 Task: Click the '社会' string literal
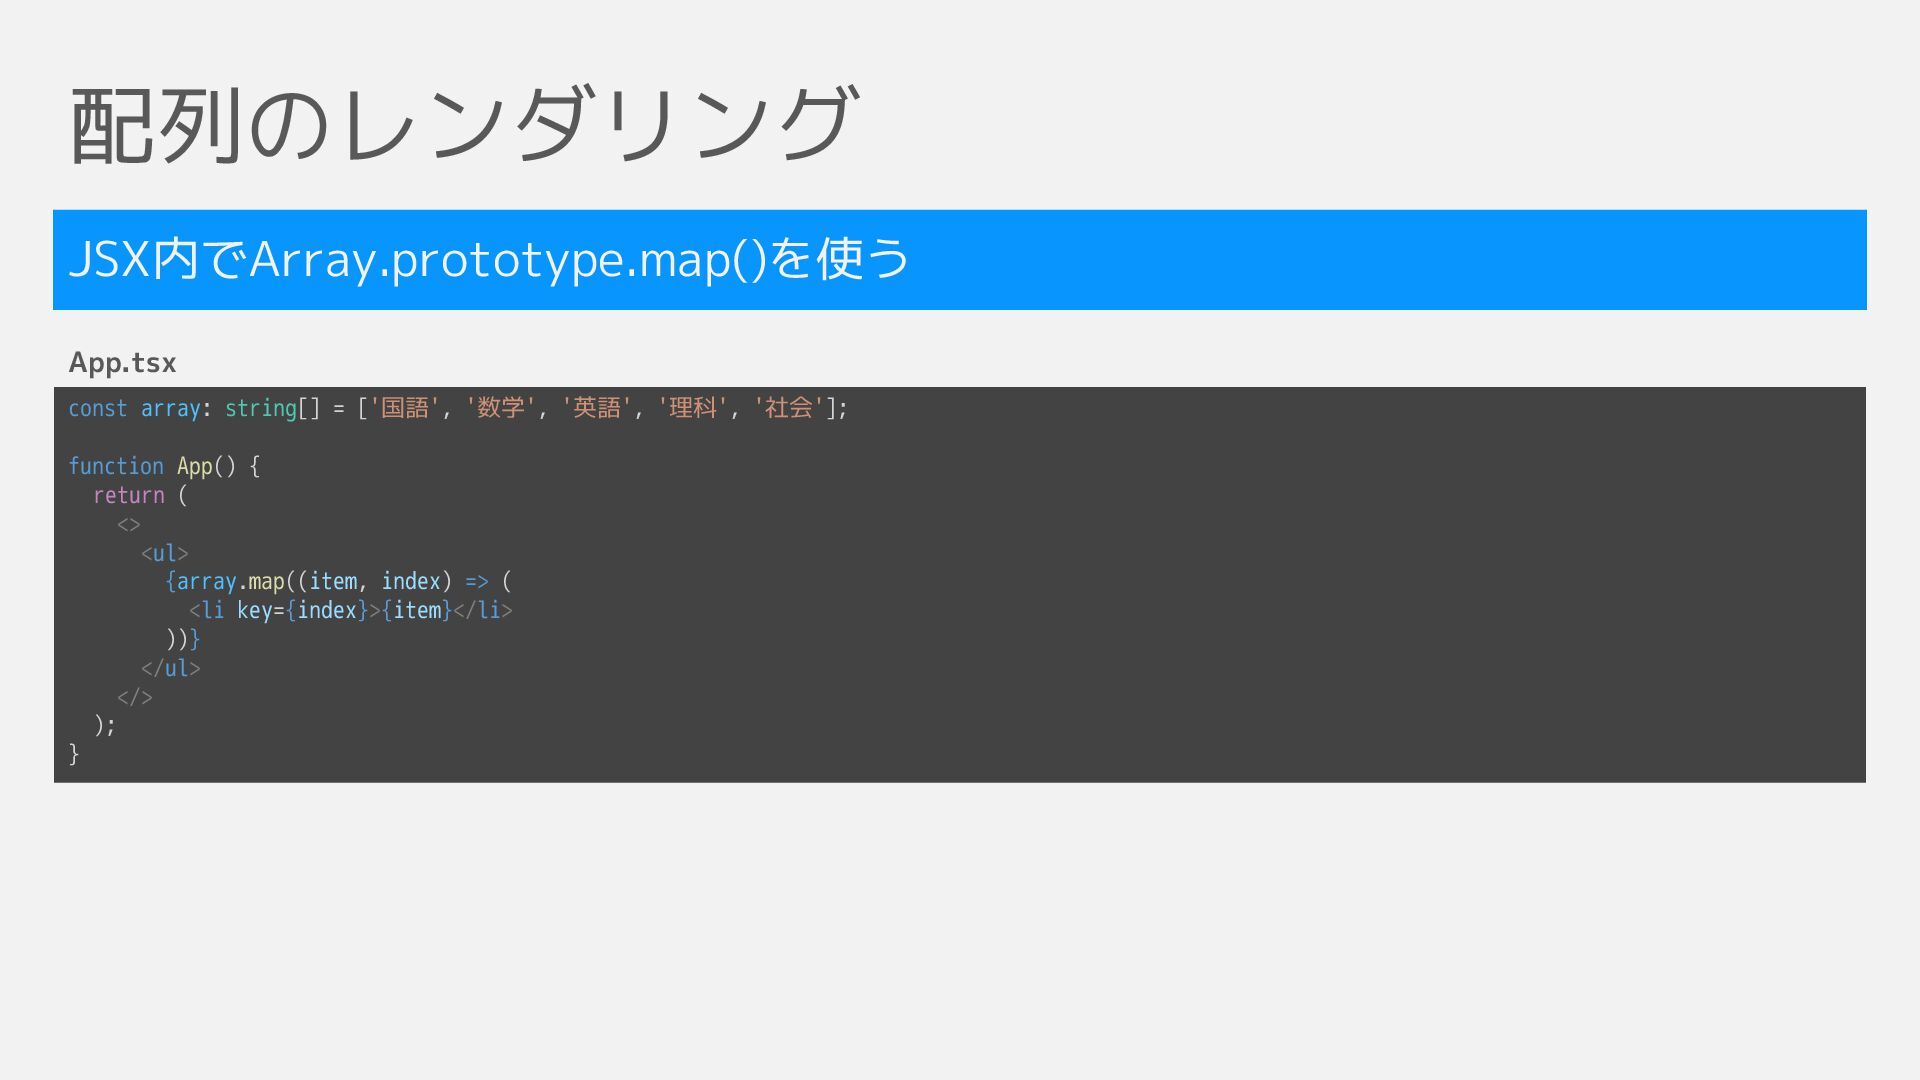tap(789, 408)
